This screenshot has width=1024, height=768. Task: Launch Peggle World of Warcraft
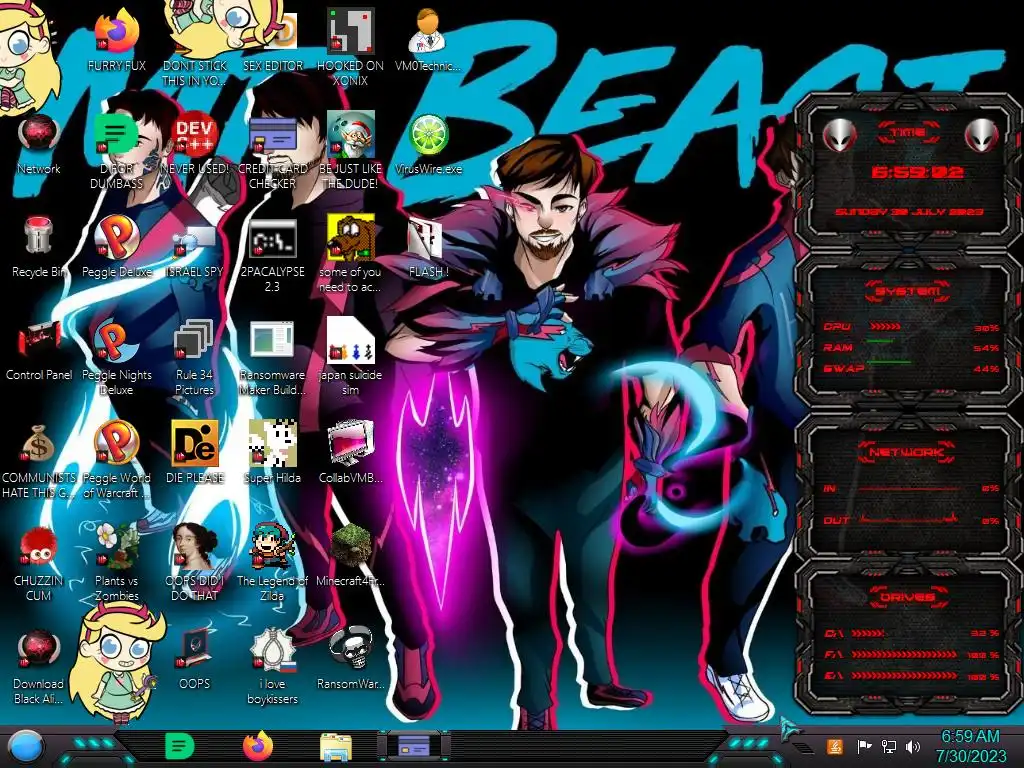(116, 442)
